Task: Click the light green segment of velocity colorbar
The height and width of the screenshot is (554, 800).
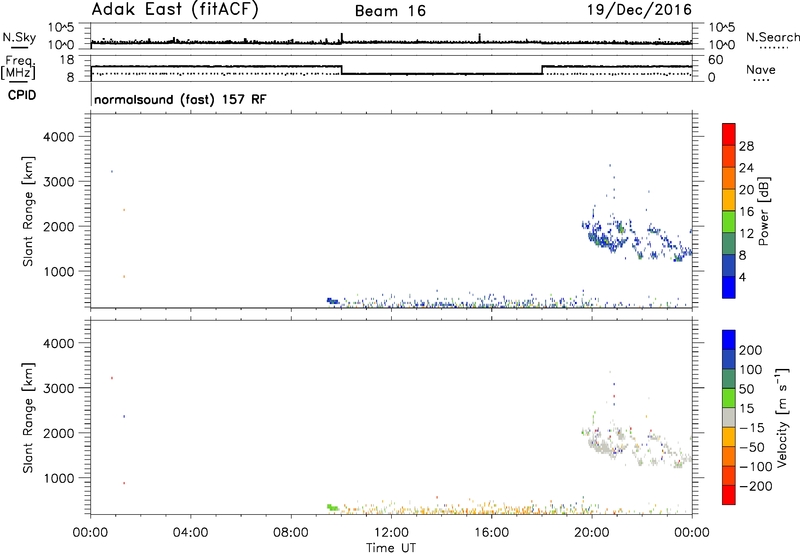Action: pos(729,398)
